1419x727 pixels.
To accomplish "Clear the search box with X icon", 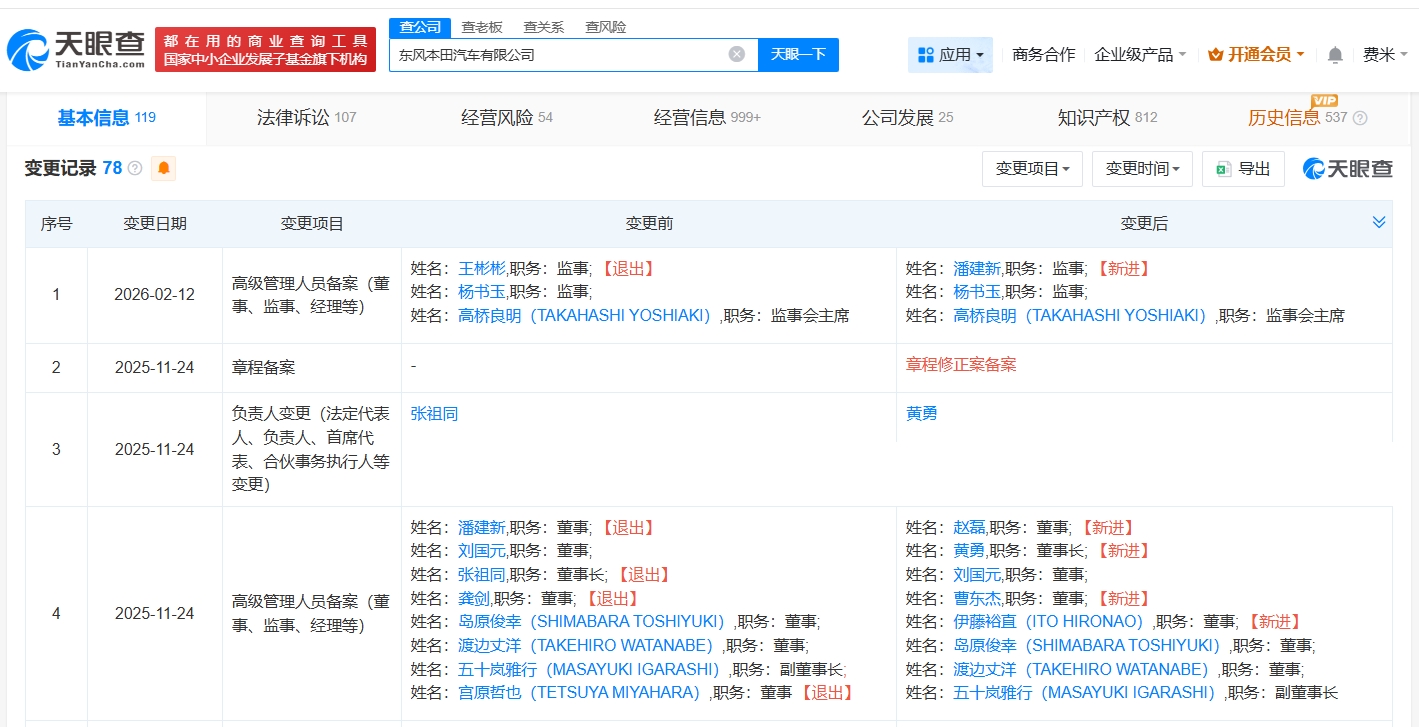I will (737, 54).
